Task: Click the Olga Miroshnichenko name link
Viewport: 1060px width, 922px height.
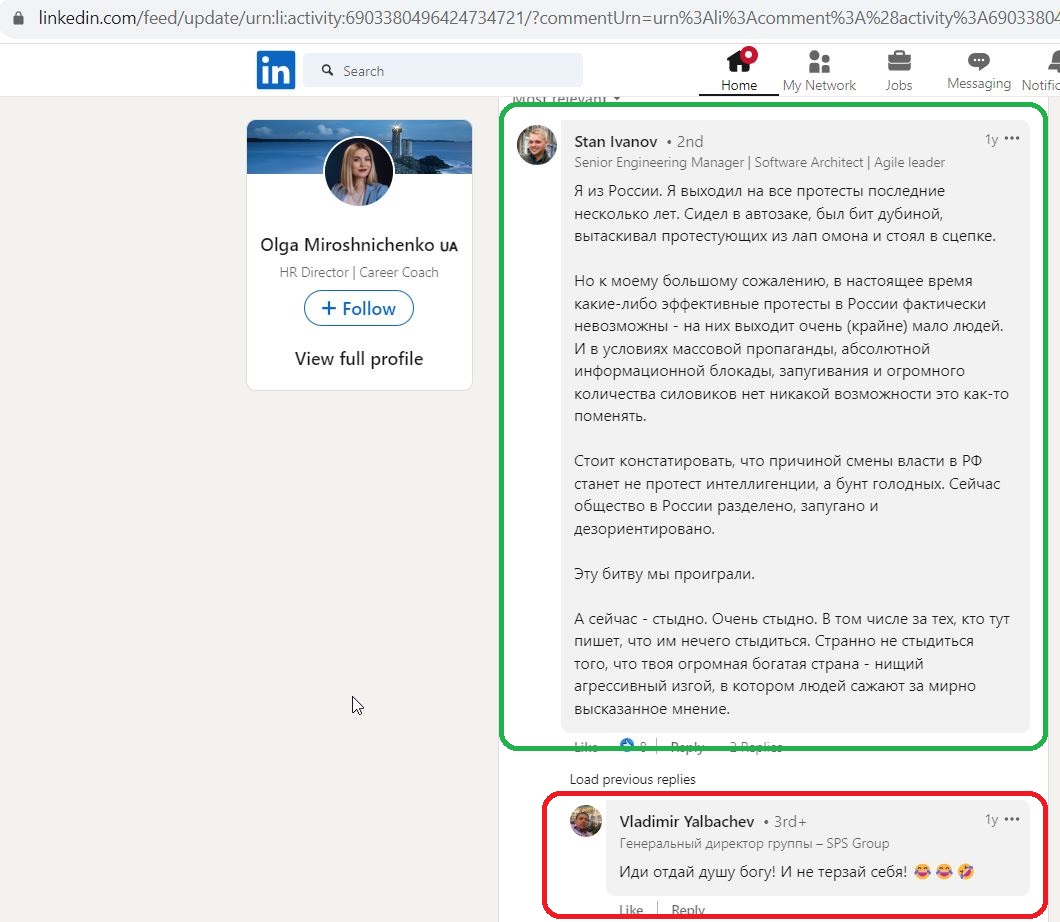Action: 359,245
